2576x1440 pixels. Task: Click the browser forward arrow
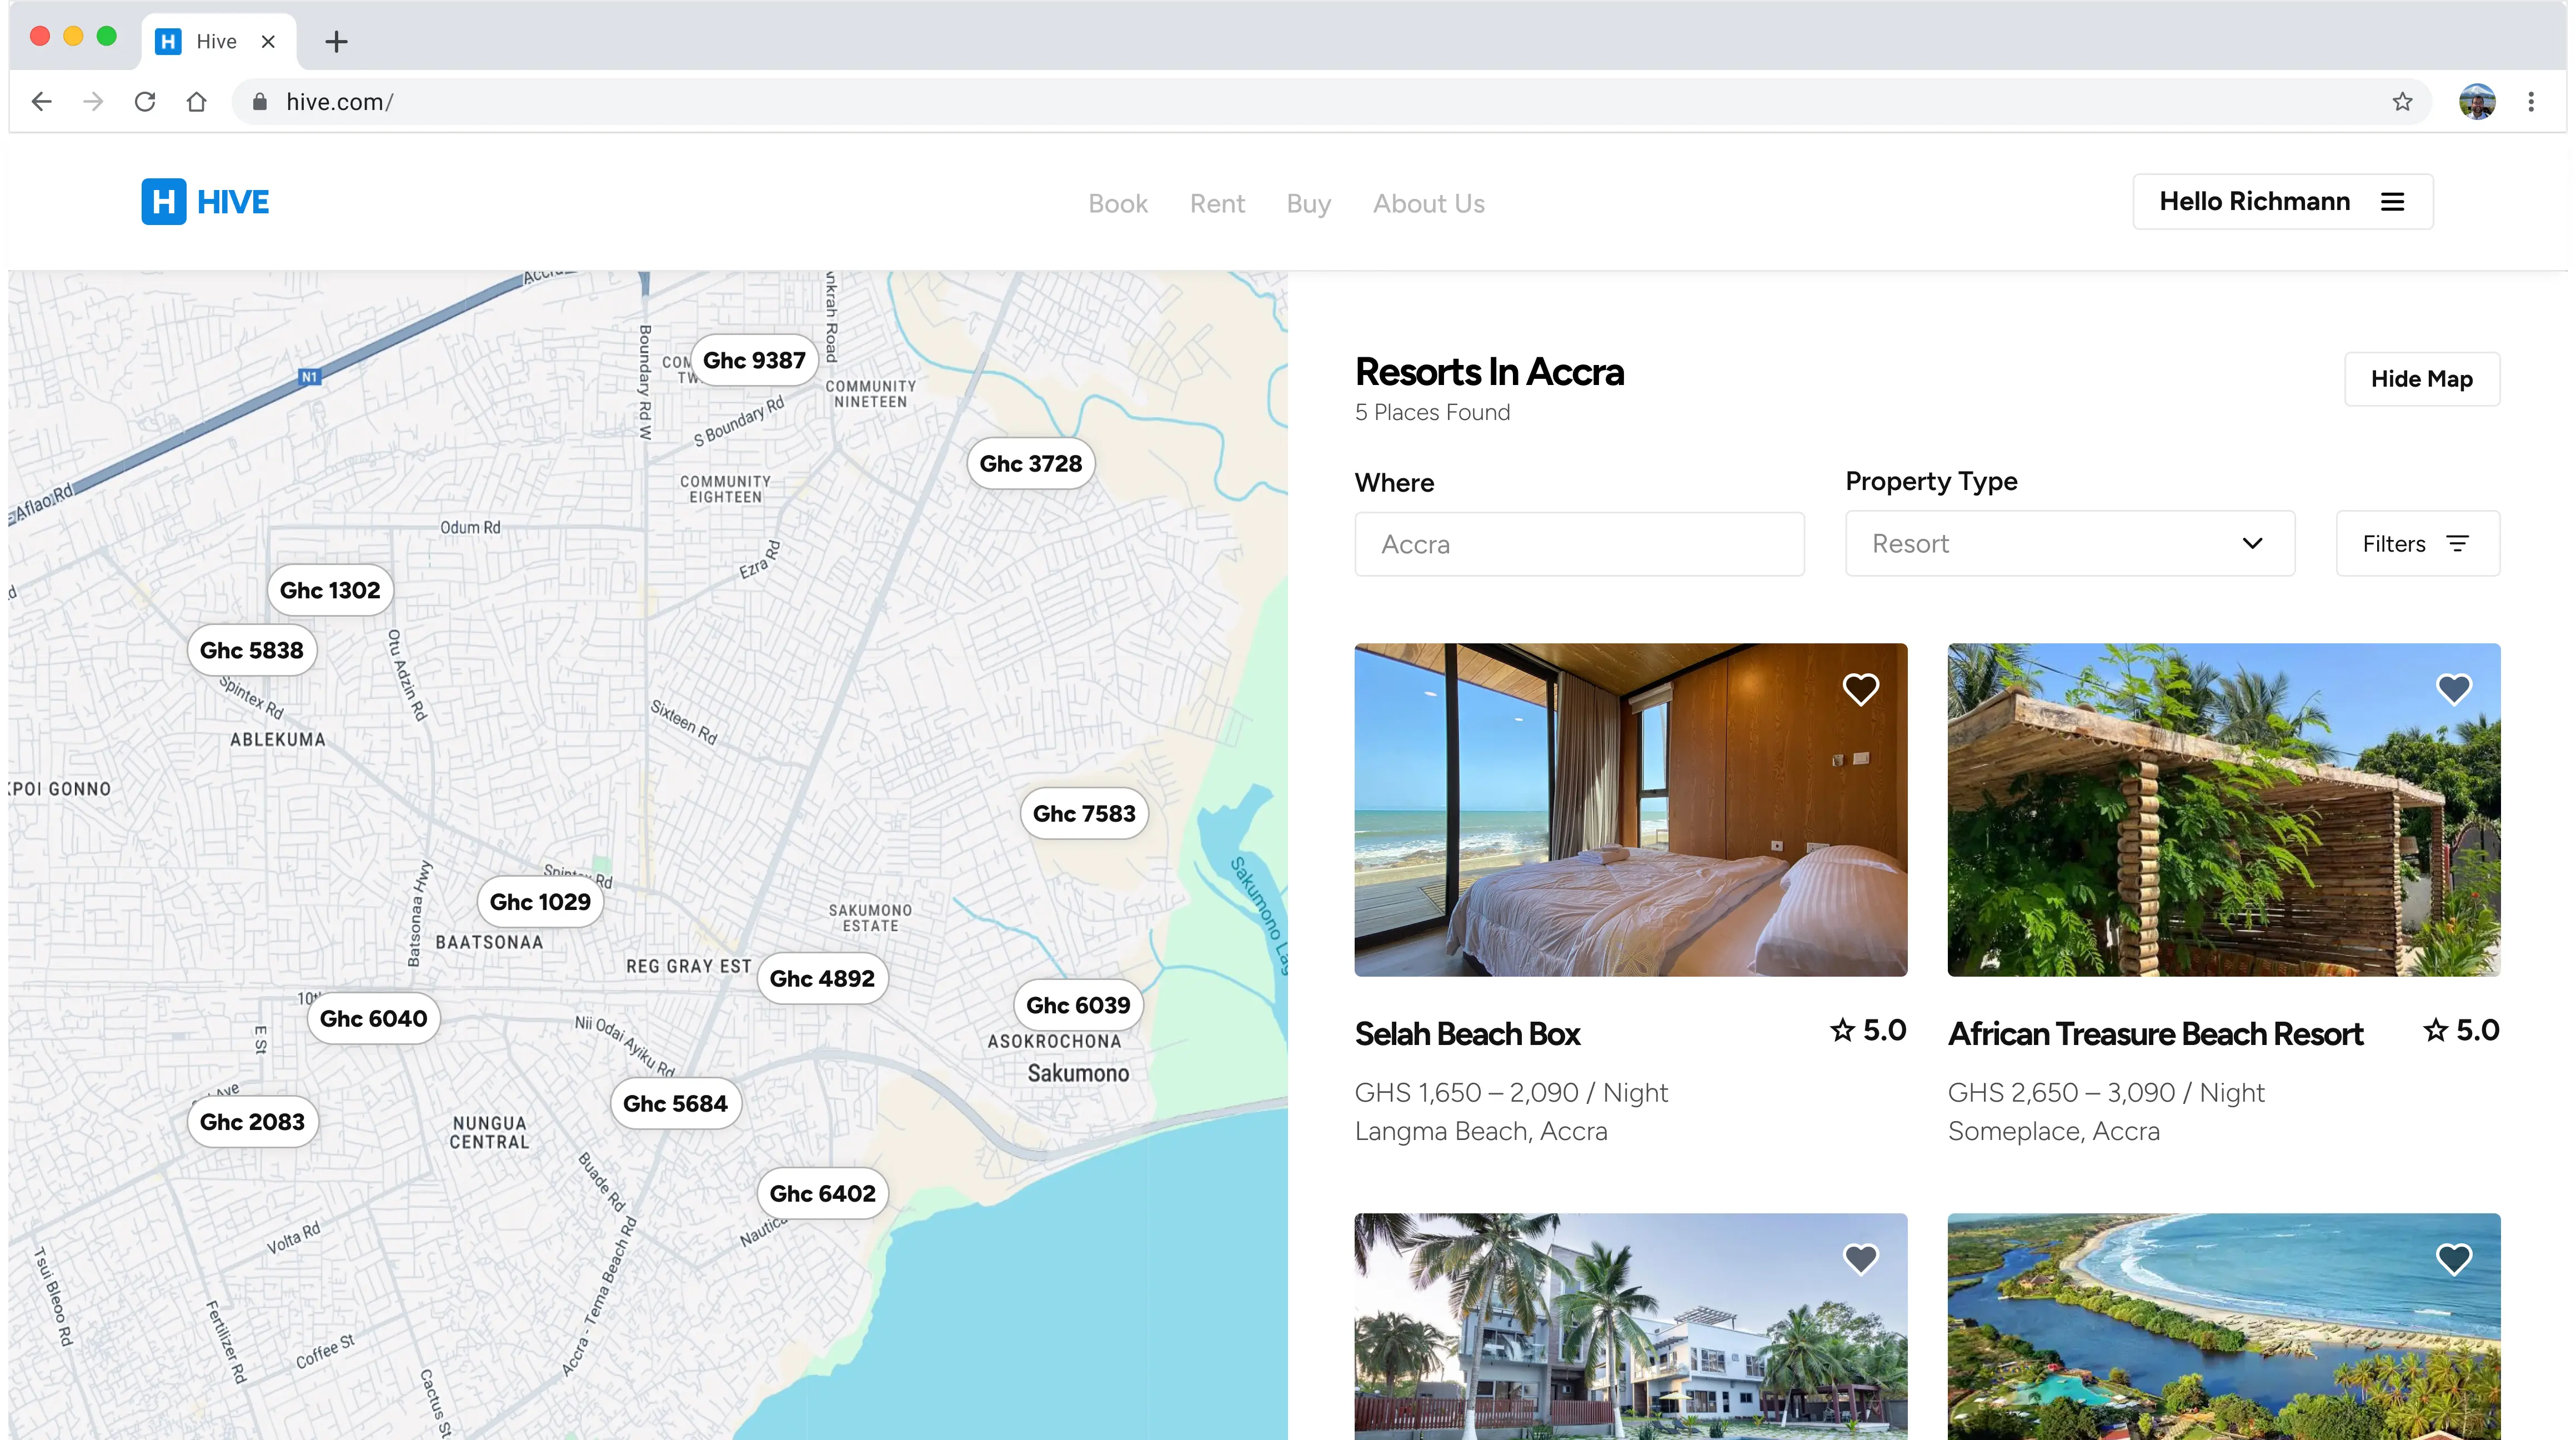(x=93, y=102)
